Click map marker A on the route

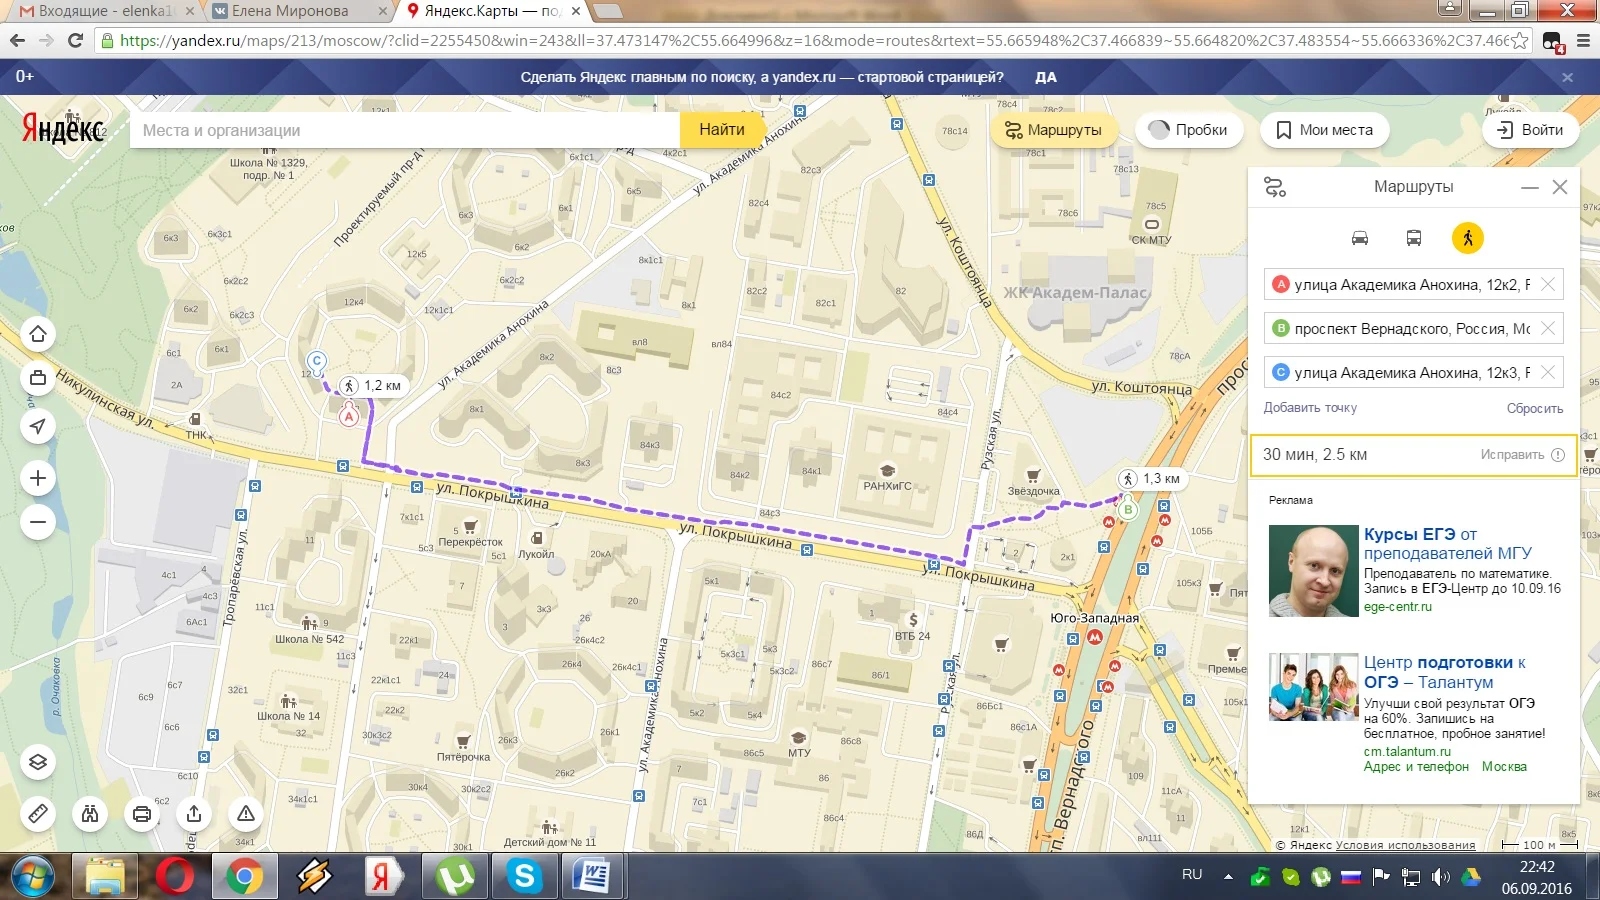[x=349, y=416]
